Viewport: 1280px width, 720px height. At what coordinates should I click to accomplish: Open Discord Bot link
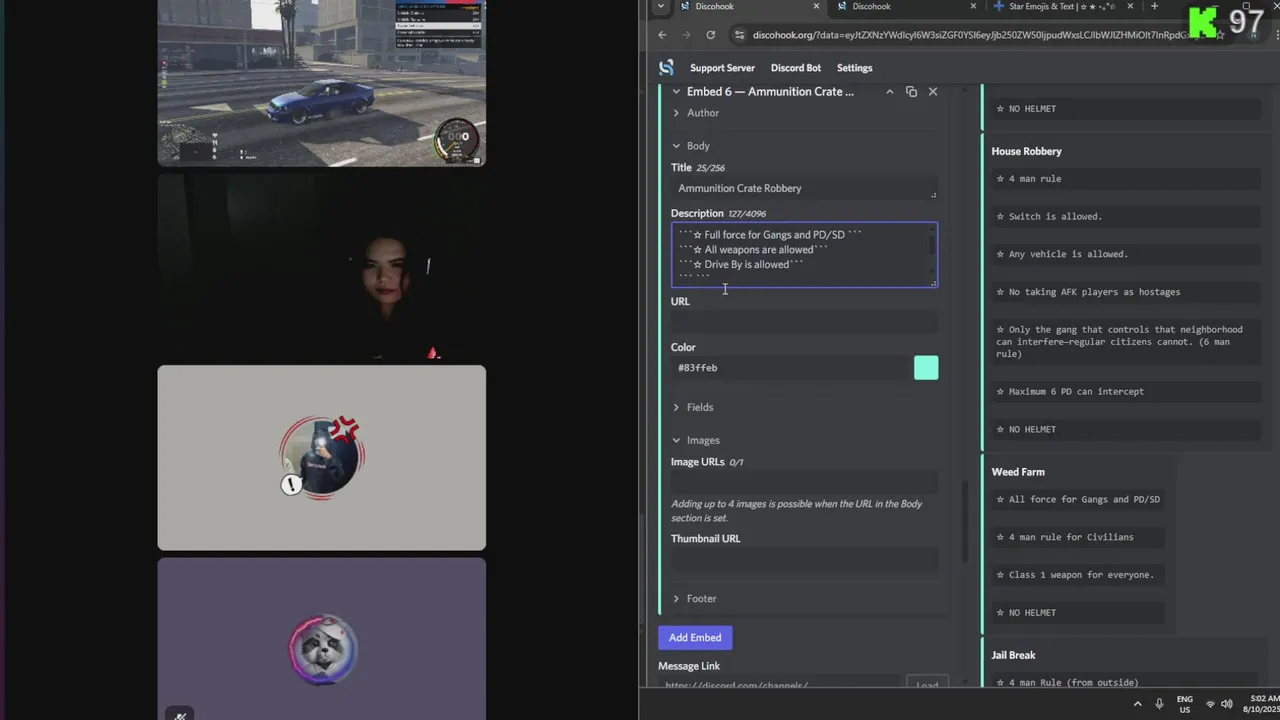pos(796,68)
